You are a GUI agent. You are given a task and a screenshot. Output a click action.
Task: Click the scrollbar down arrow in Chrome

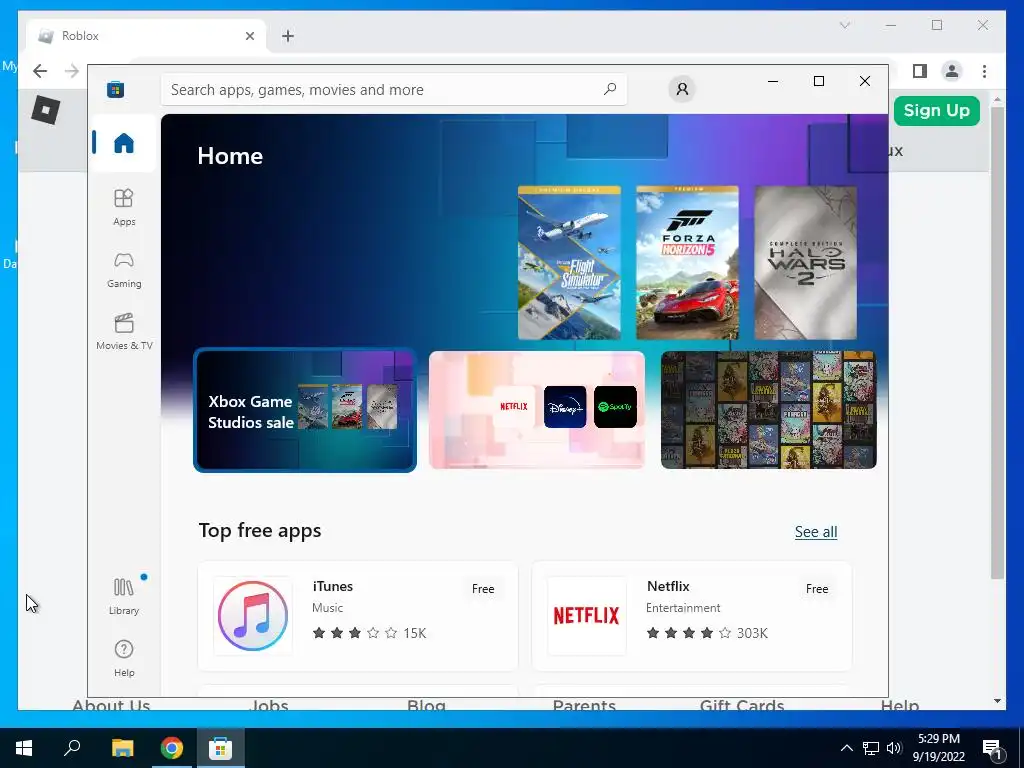(997, 701)
